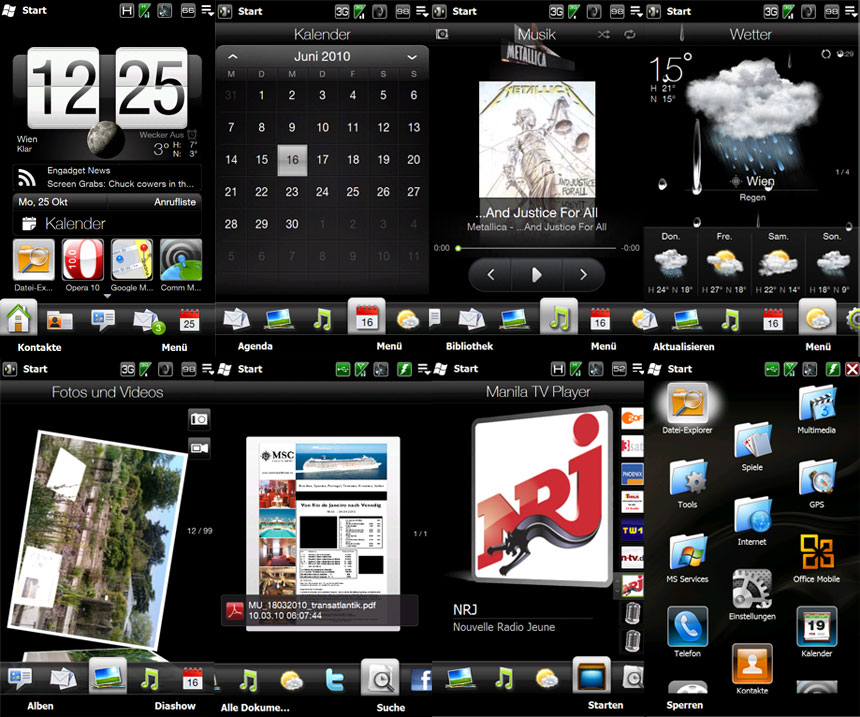Seek on music progress slider
The height and width of the screenshot is (717, 860).
(x=536, y=248)
